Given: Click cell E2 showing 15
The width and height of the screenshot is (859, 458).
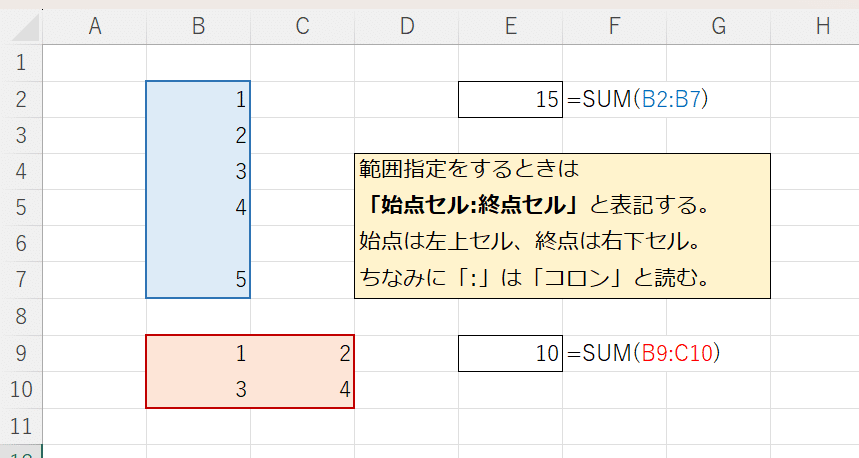Looking at the screenshot, I should 511,99.
